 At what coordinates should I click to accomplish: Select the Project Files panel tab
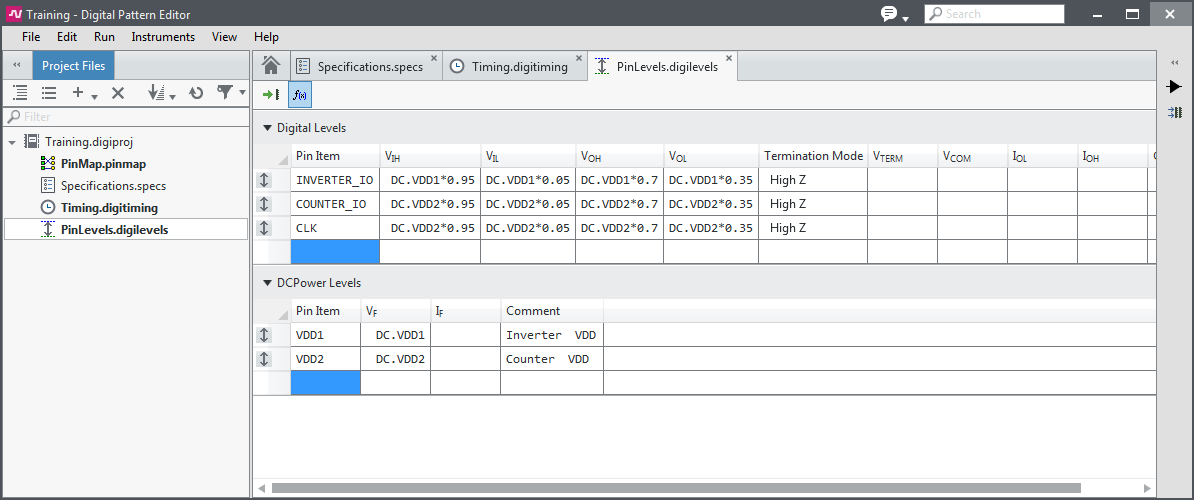pyautogui.click(x=73, y=65)
